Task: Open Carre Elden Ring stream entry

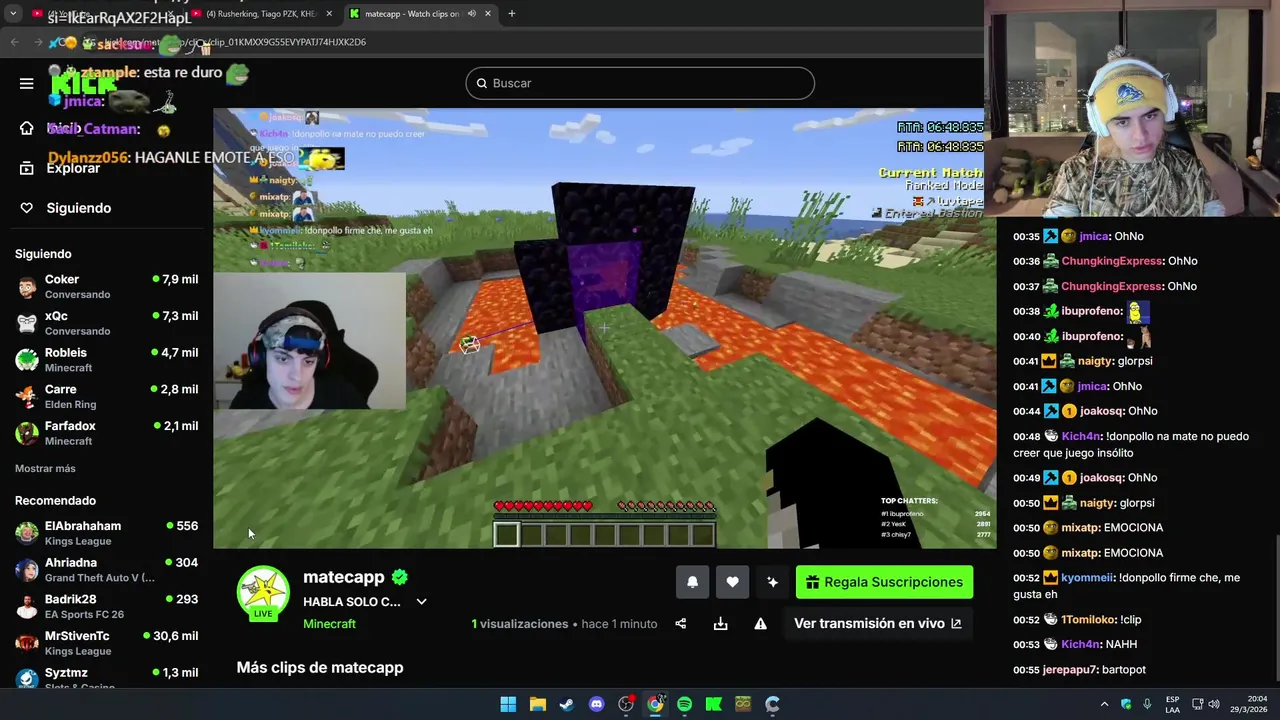Action: [106, 396]
